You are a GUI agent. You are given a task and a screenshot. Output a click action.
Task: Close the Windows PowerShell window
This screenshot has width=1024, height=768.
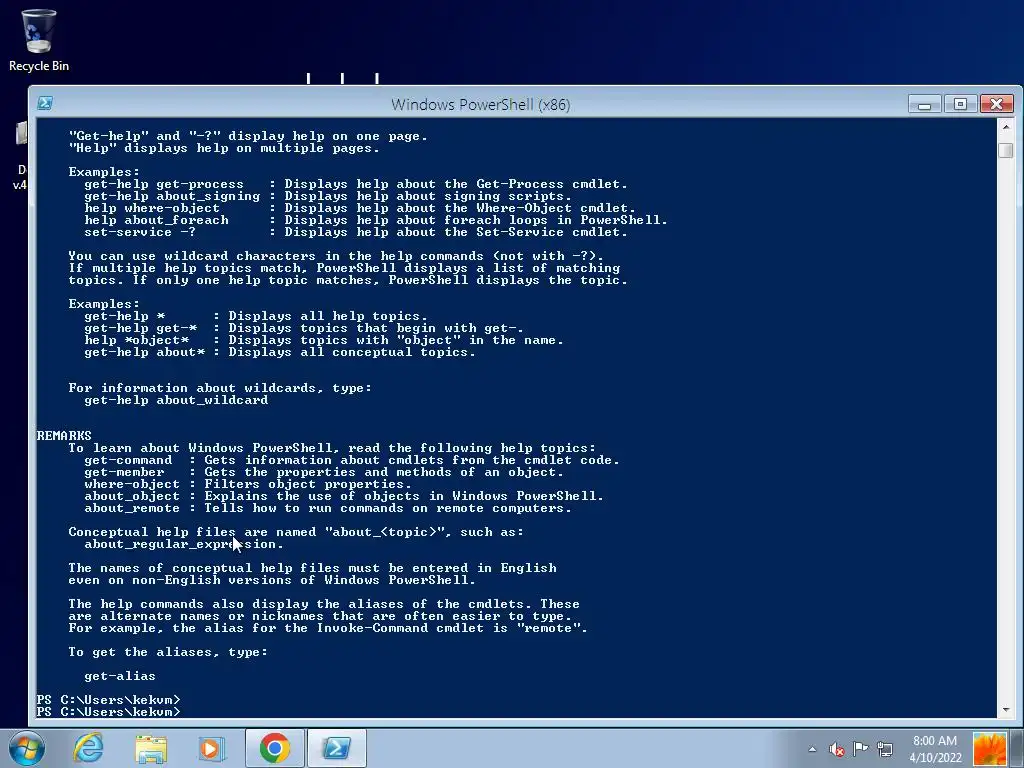[997, 104]
